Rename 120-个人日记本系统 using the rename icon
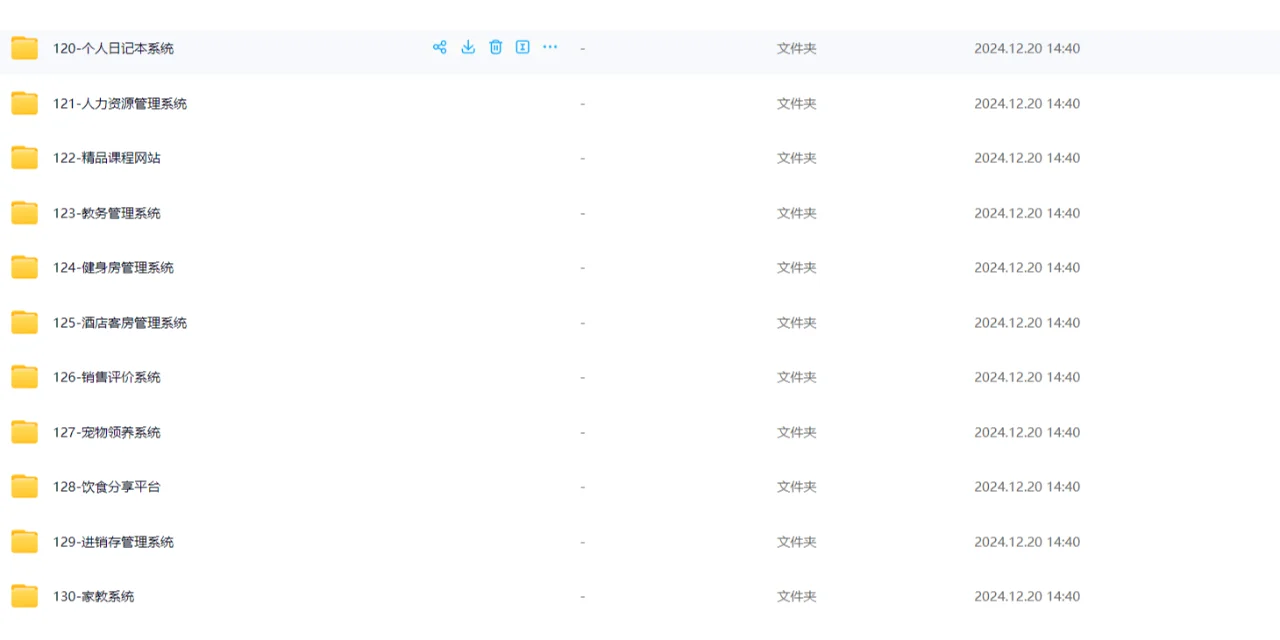The width and height of the screenshot is (1280, 640). click(522, 46)
